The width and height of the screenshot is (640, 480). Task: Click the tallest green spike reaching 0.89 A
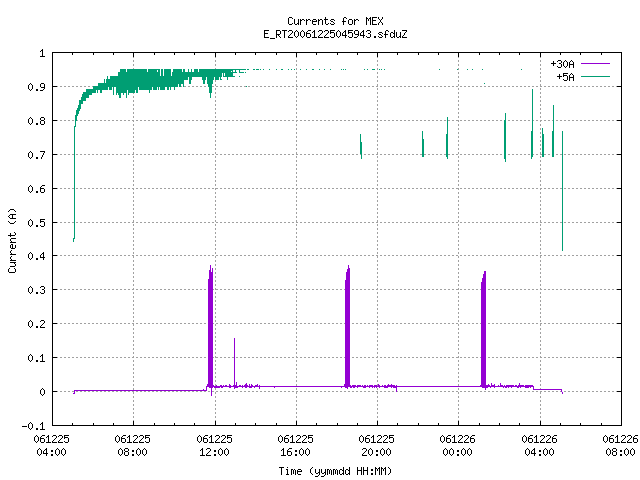[532, 124]
